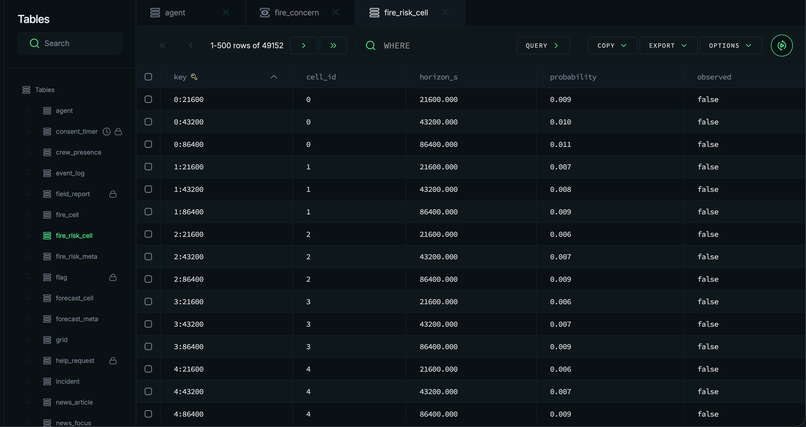Screen dimensions: 806x427
Task: Toggle the select-all header checkbox
Action: coord(148,77)
